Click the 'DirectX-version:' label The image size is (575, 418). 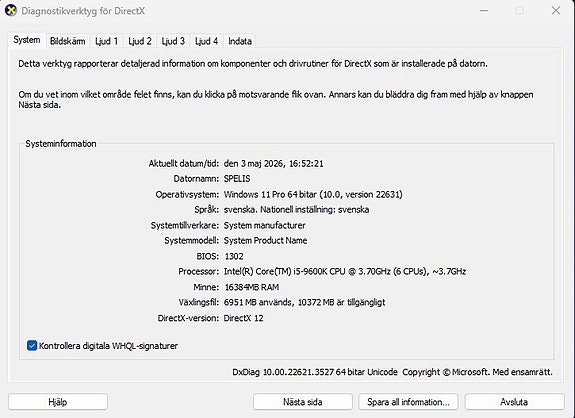point(188,318)
